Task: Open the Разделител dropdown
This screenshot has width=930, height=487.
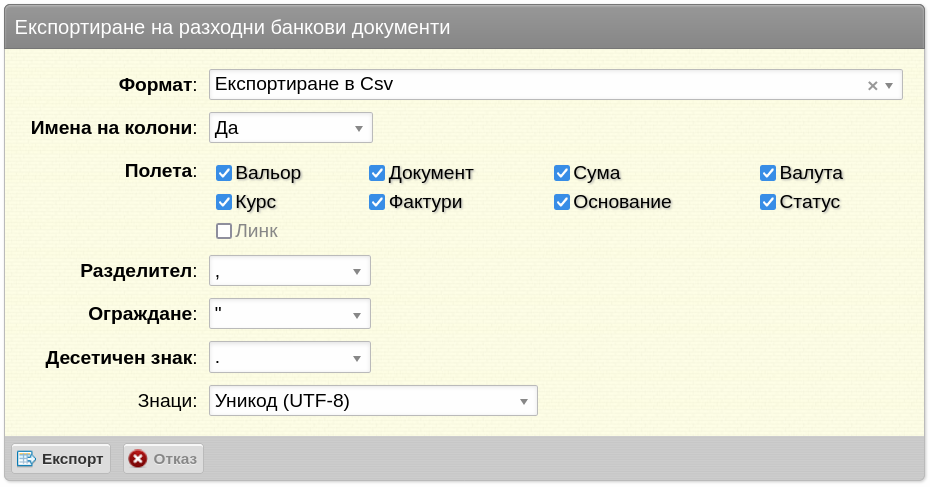Action: [x=290, y=270]
